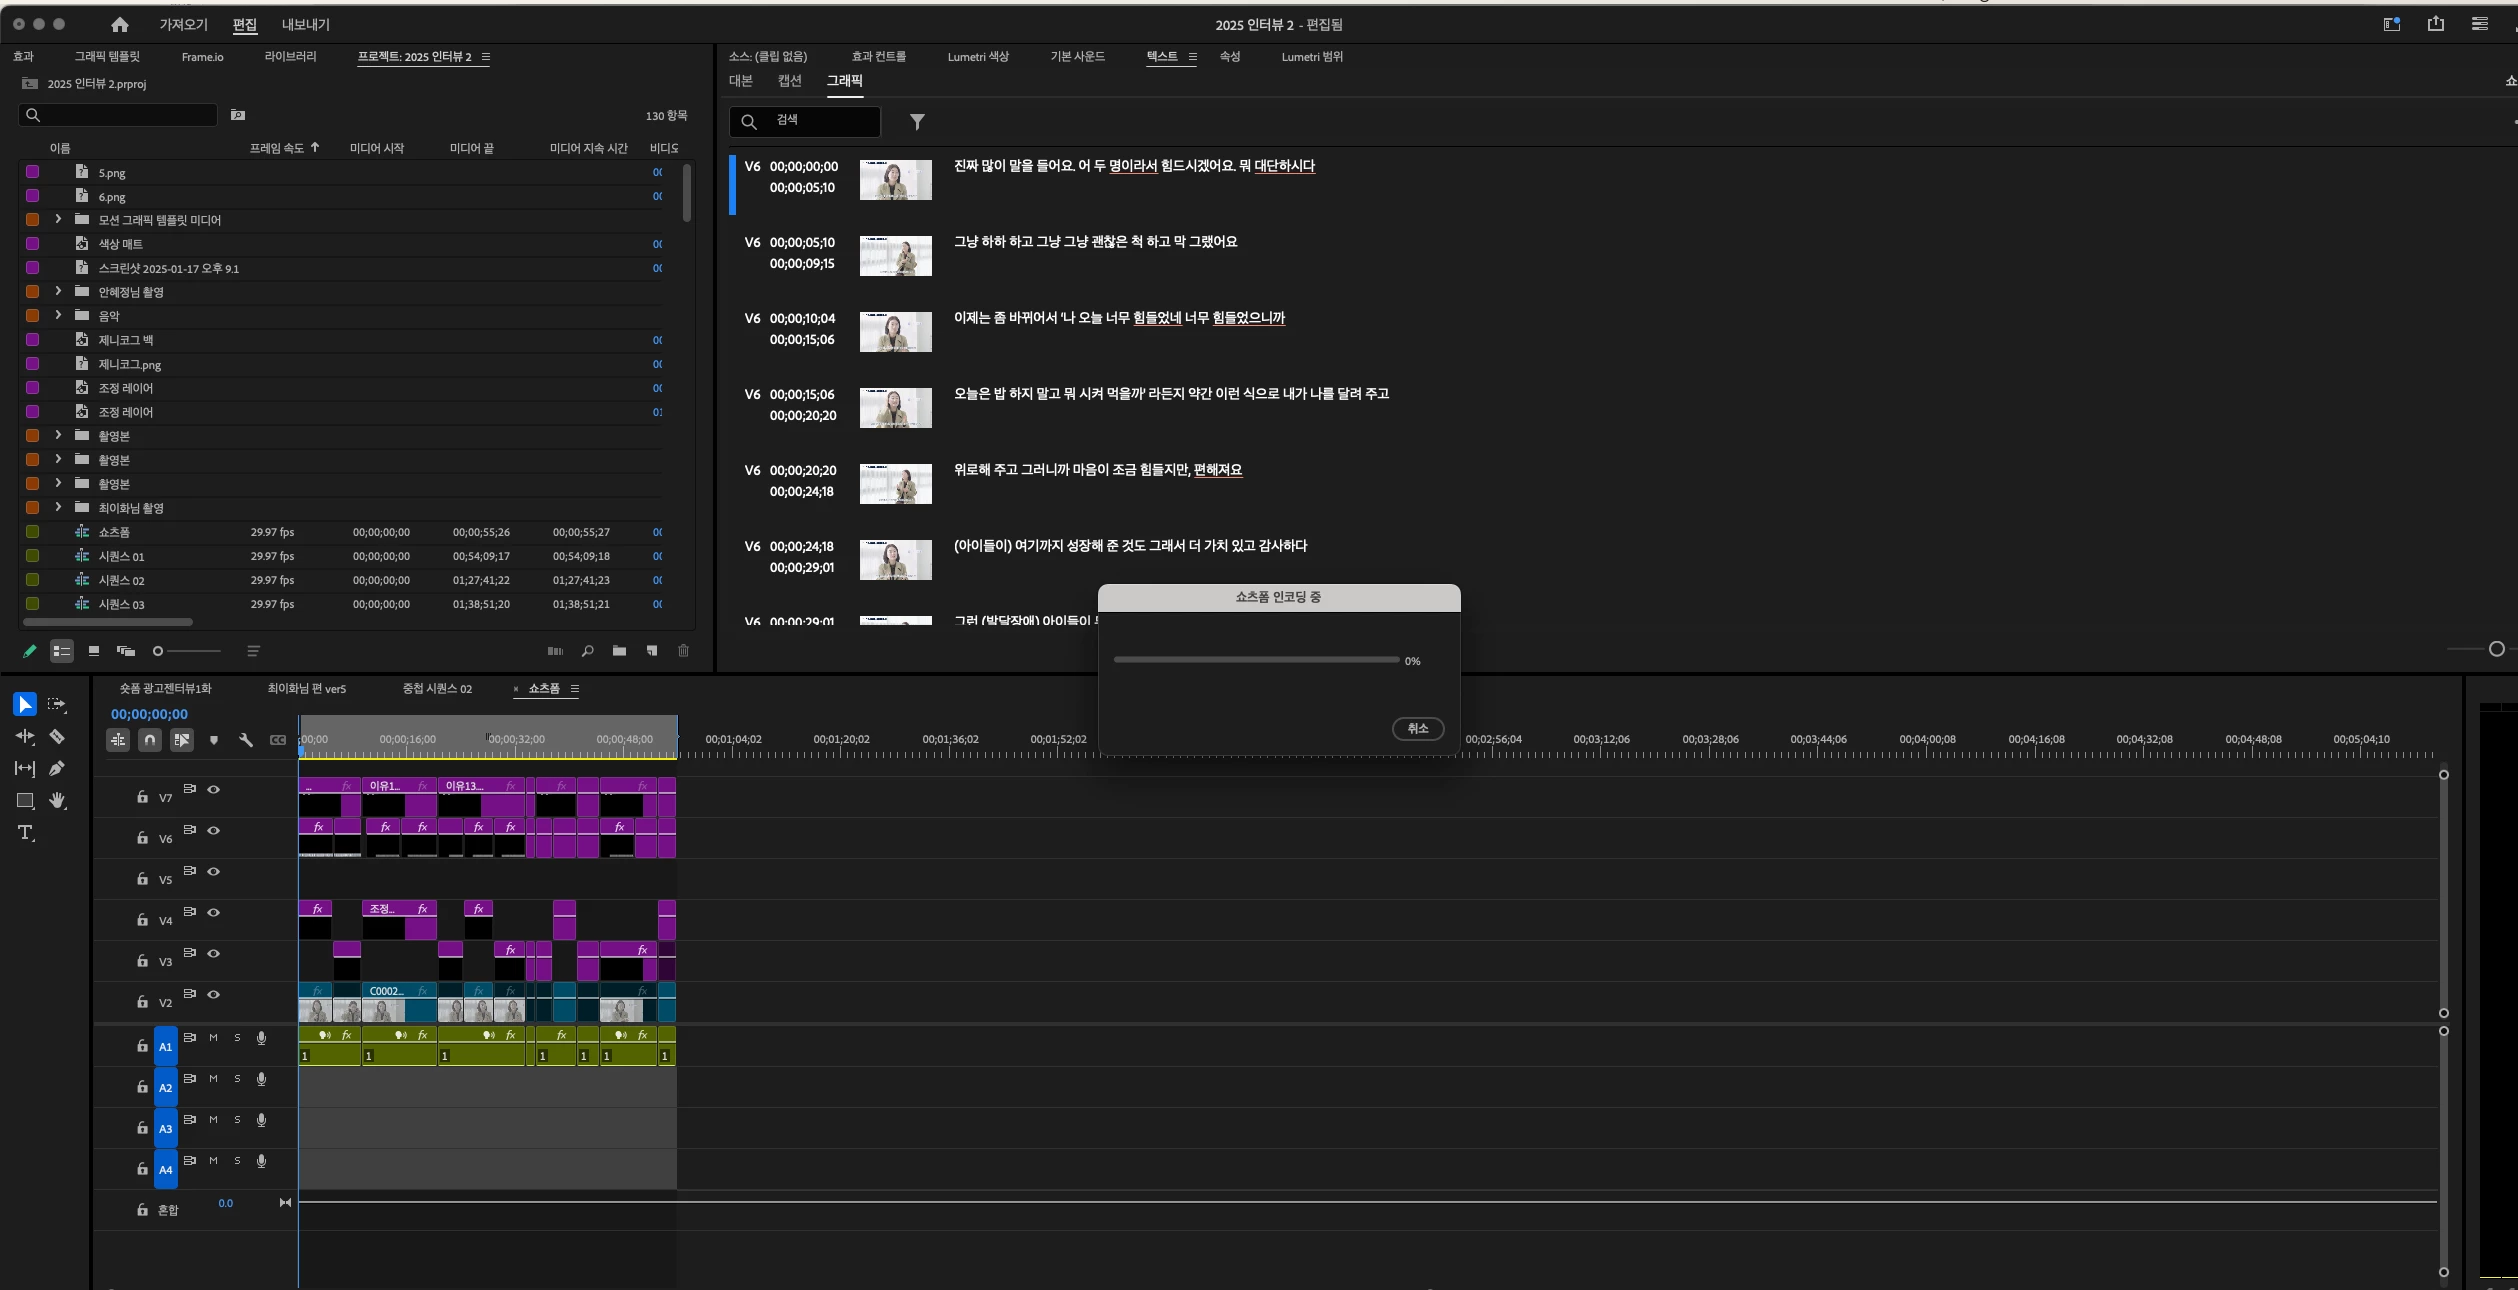Select the Type tool

click(25, 833)
